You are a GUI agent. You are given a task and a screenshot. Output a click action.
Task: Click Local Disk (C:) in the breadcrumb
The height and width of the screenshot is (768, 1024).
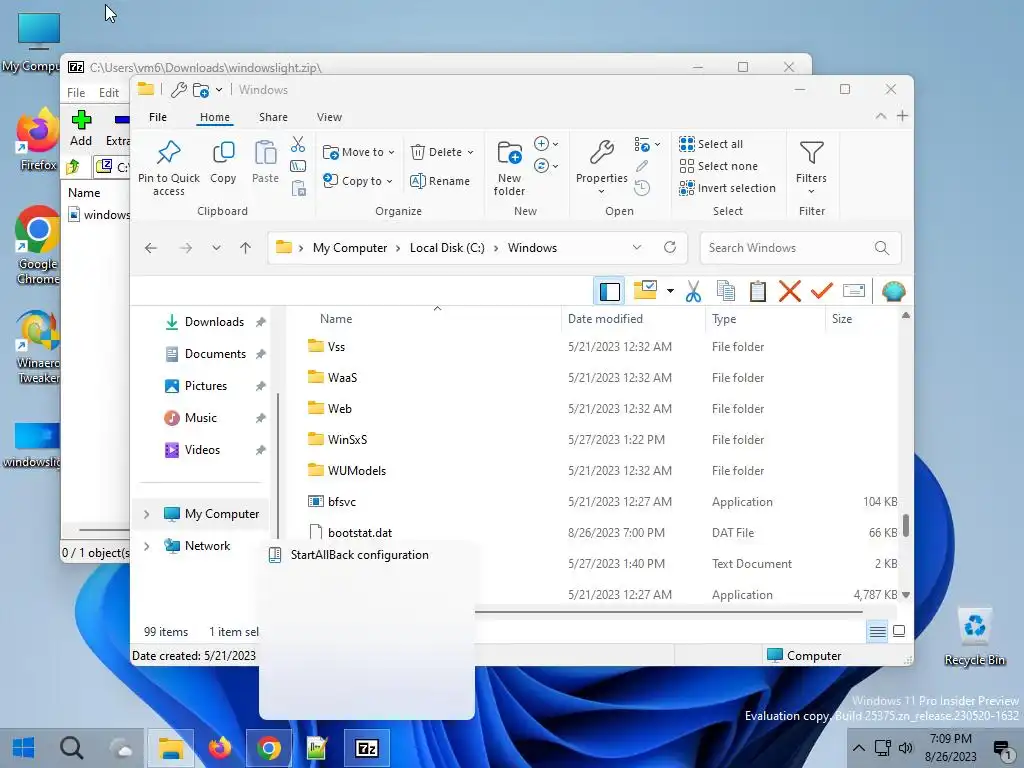point(447,248)
